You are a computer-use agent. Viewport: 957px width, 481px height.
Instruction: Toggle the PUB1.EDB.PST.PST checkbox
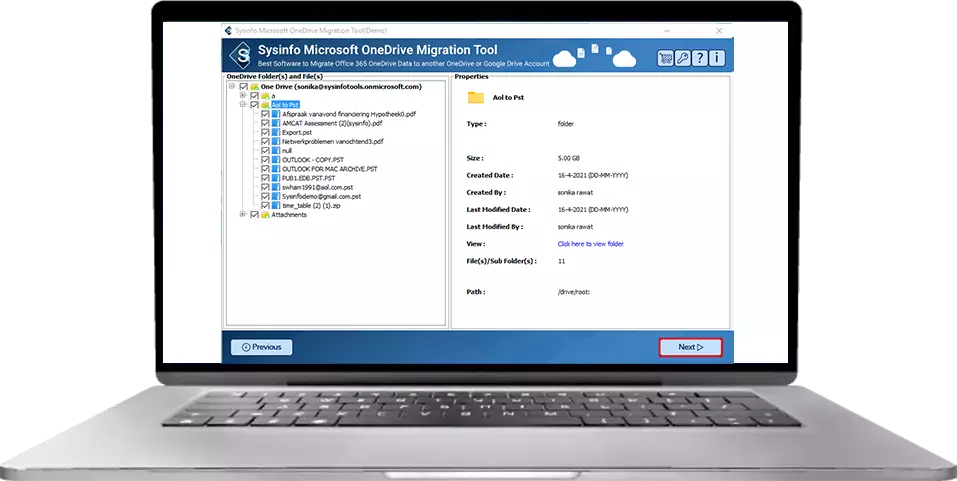265,178
